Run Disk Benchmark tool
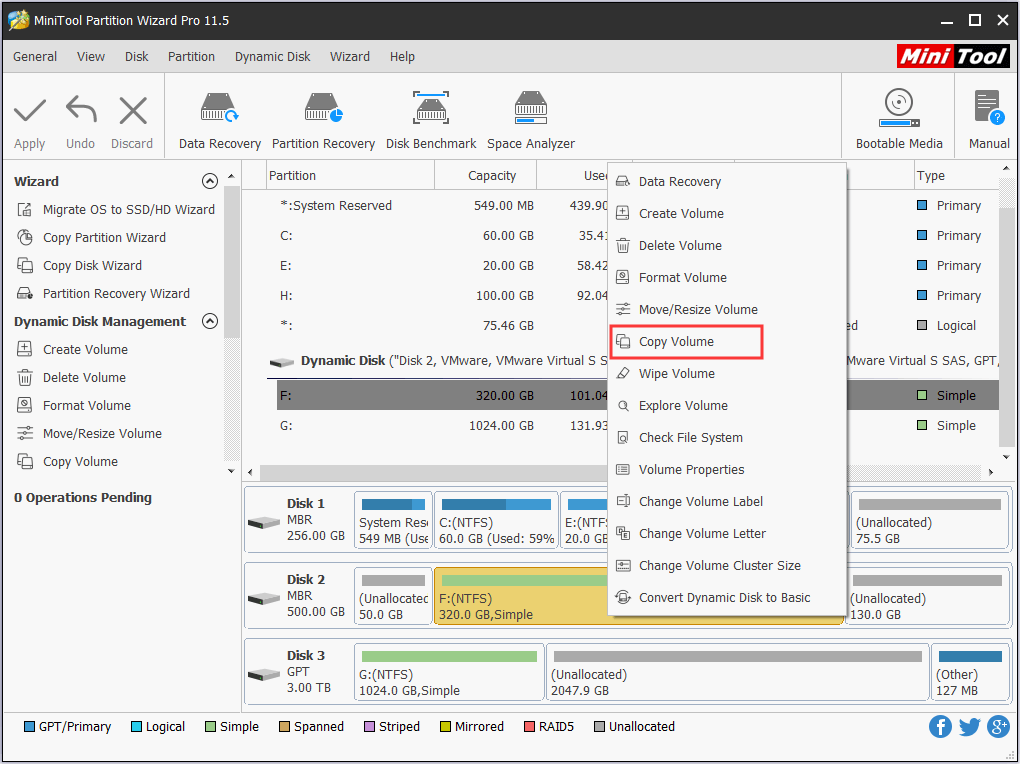This screenshot has height=764, width=1020. click(x=431, y=121)
